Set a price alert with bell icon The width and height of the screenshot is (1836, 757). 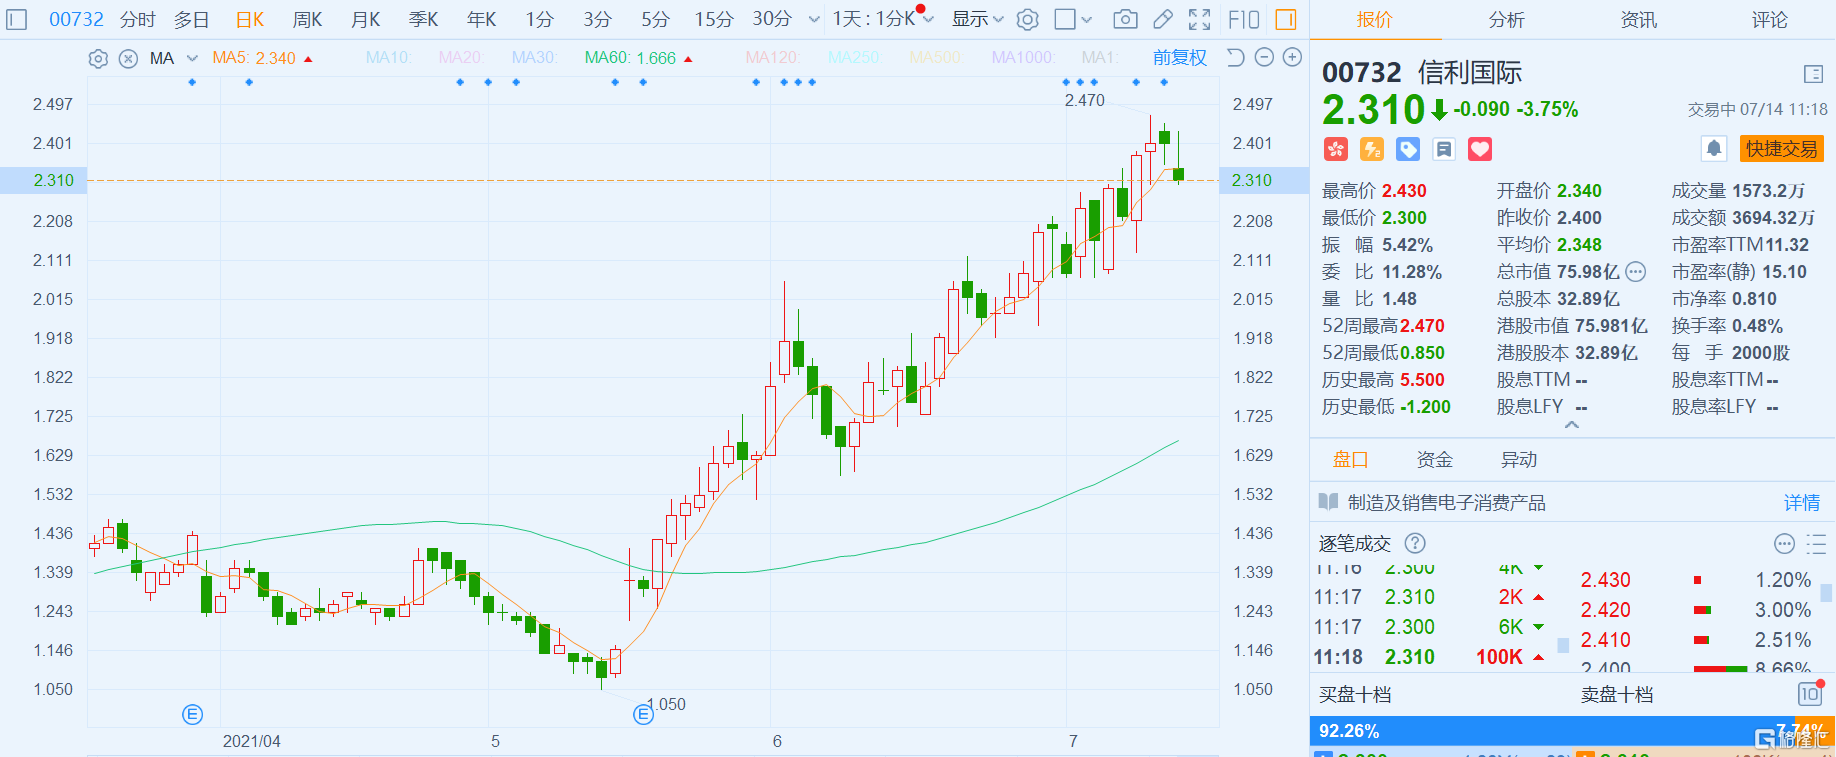pyautogui.click(x=1714, y=148)
